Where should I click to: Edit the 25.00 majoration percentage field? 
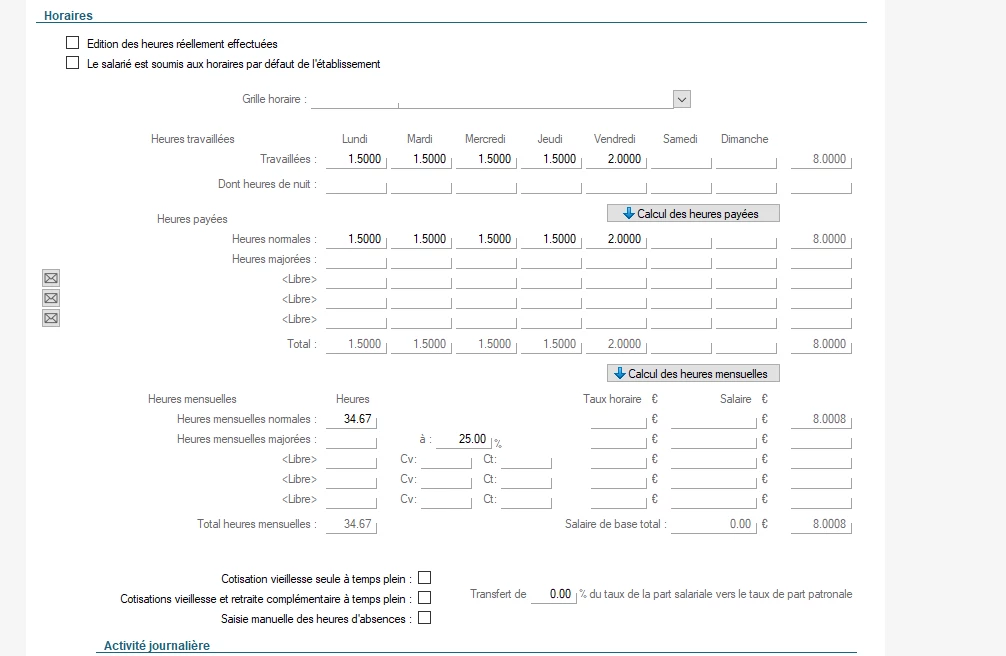click(464, 440)
